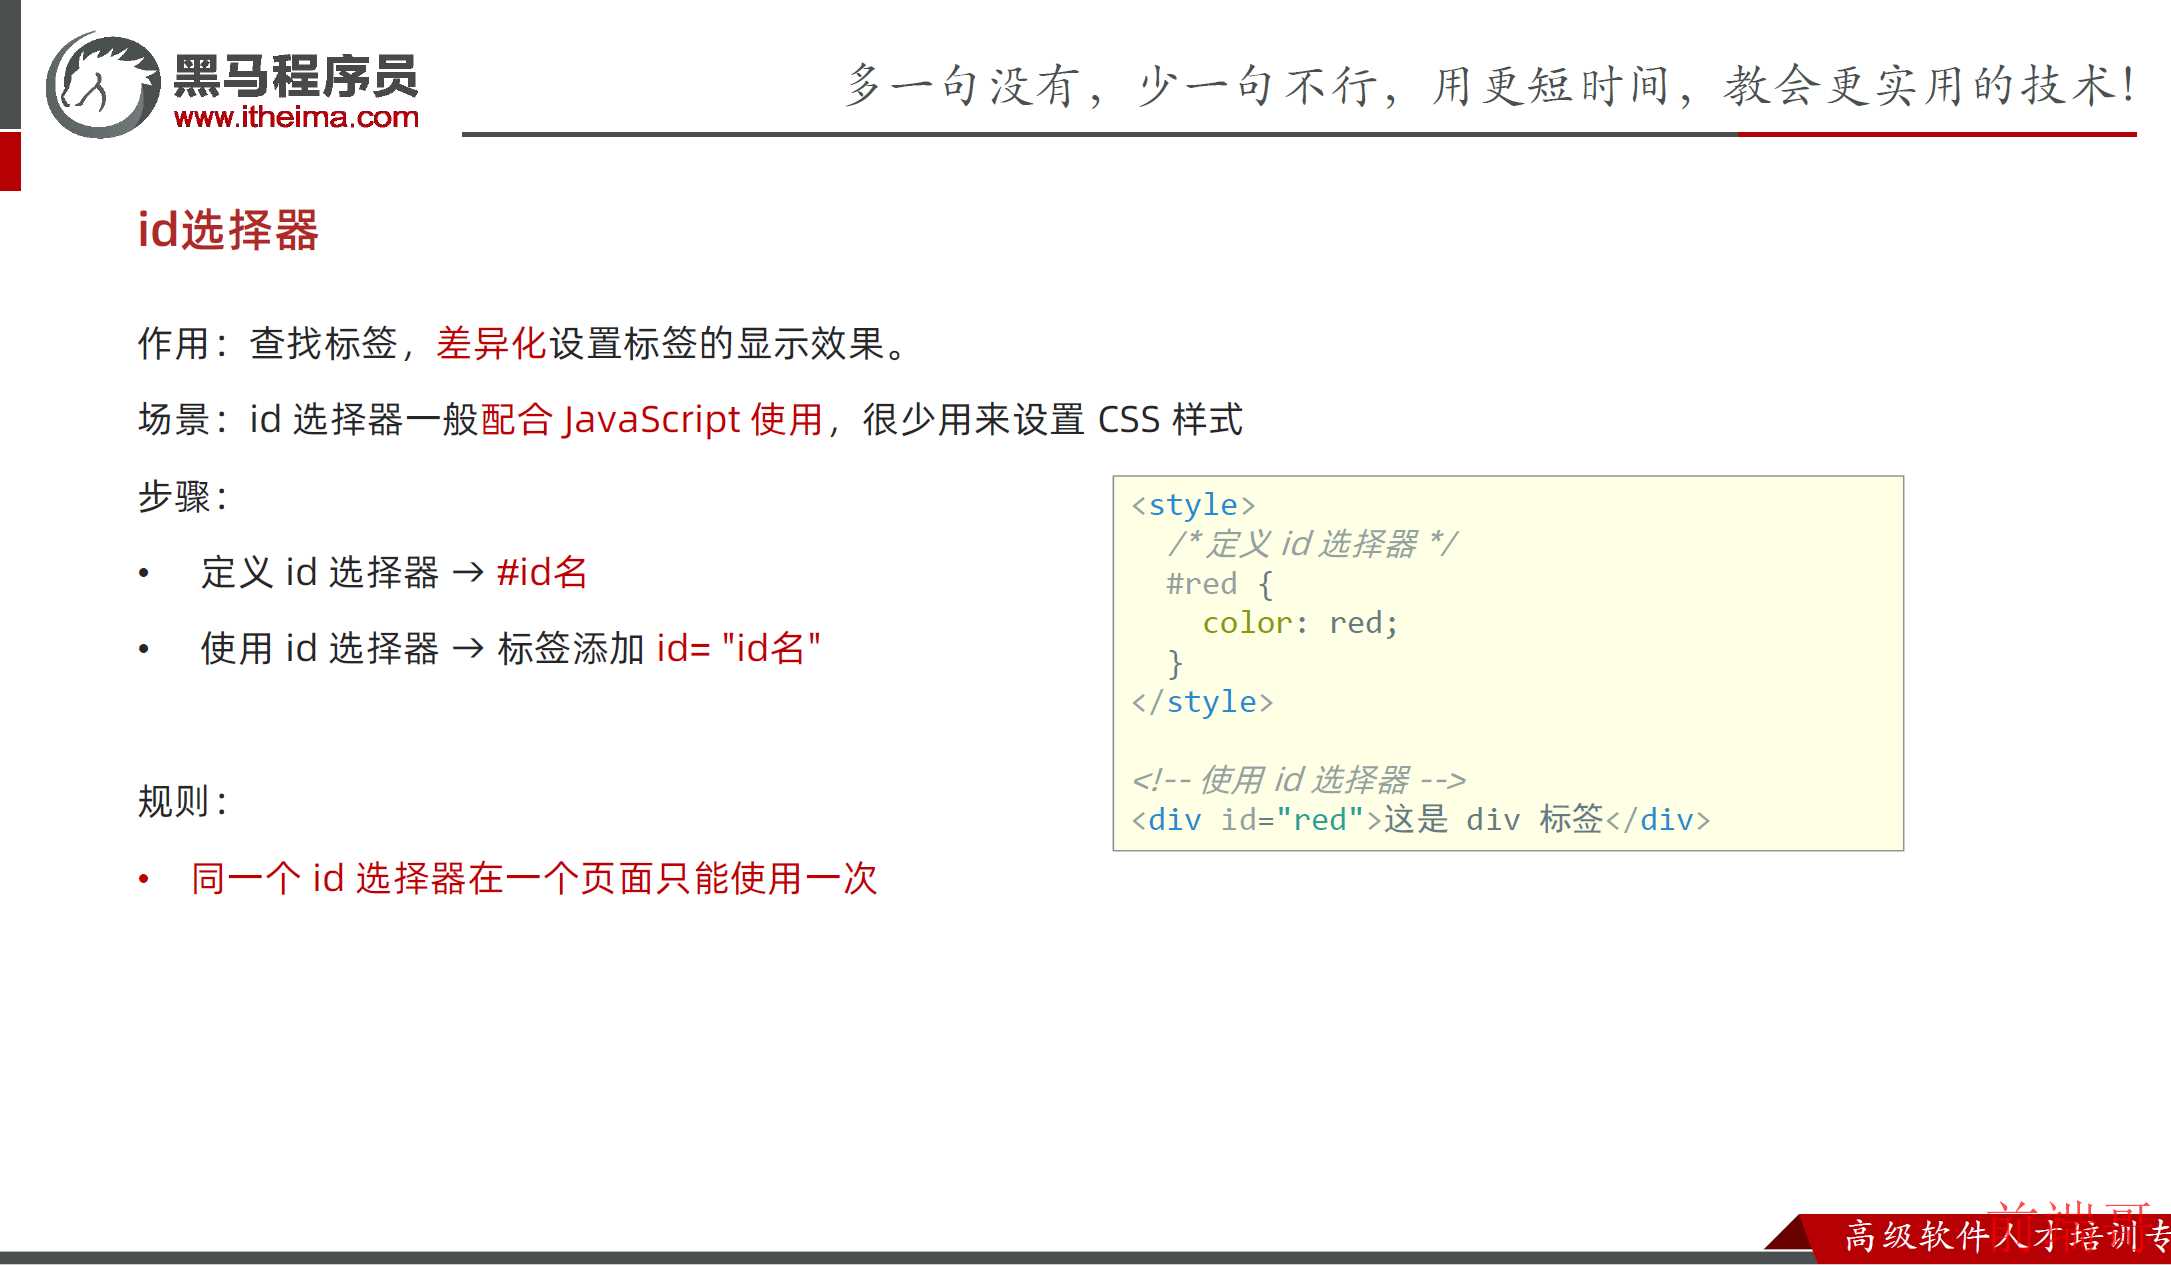Click the color: red; declaration
The width and height of the screenshot is (2171, 1265).
click(1300, 623)
